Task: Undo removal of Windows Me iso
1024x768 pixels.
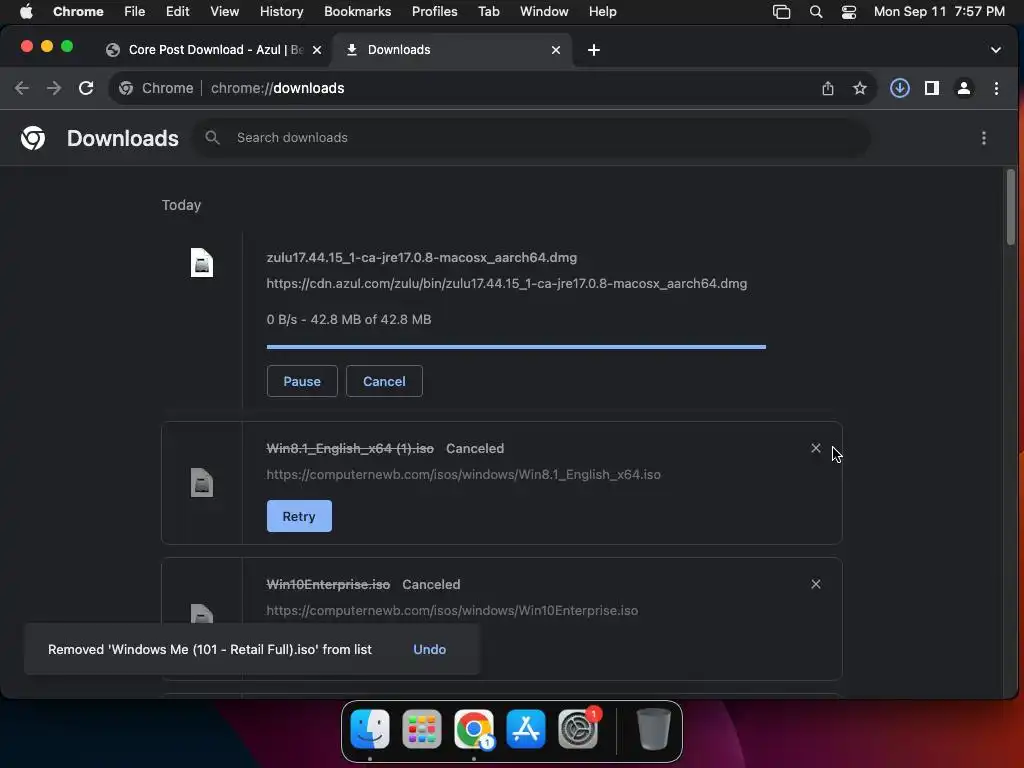Action: click(430, 649)
